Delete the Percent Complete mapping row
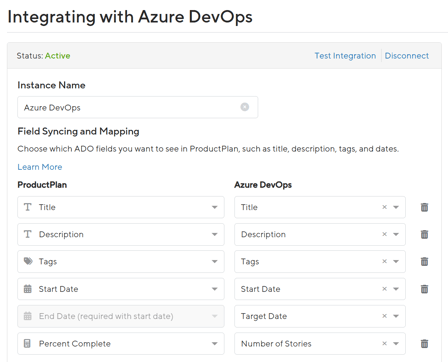 point(424,344)
